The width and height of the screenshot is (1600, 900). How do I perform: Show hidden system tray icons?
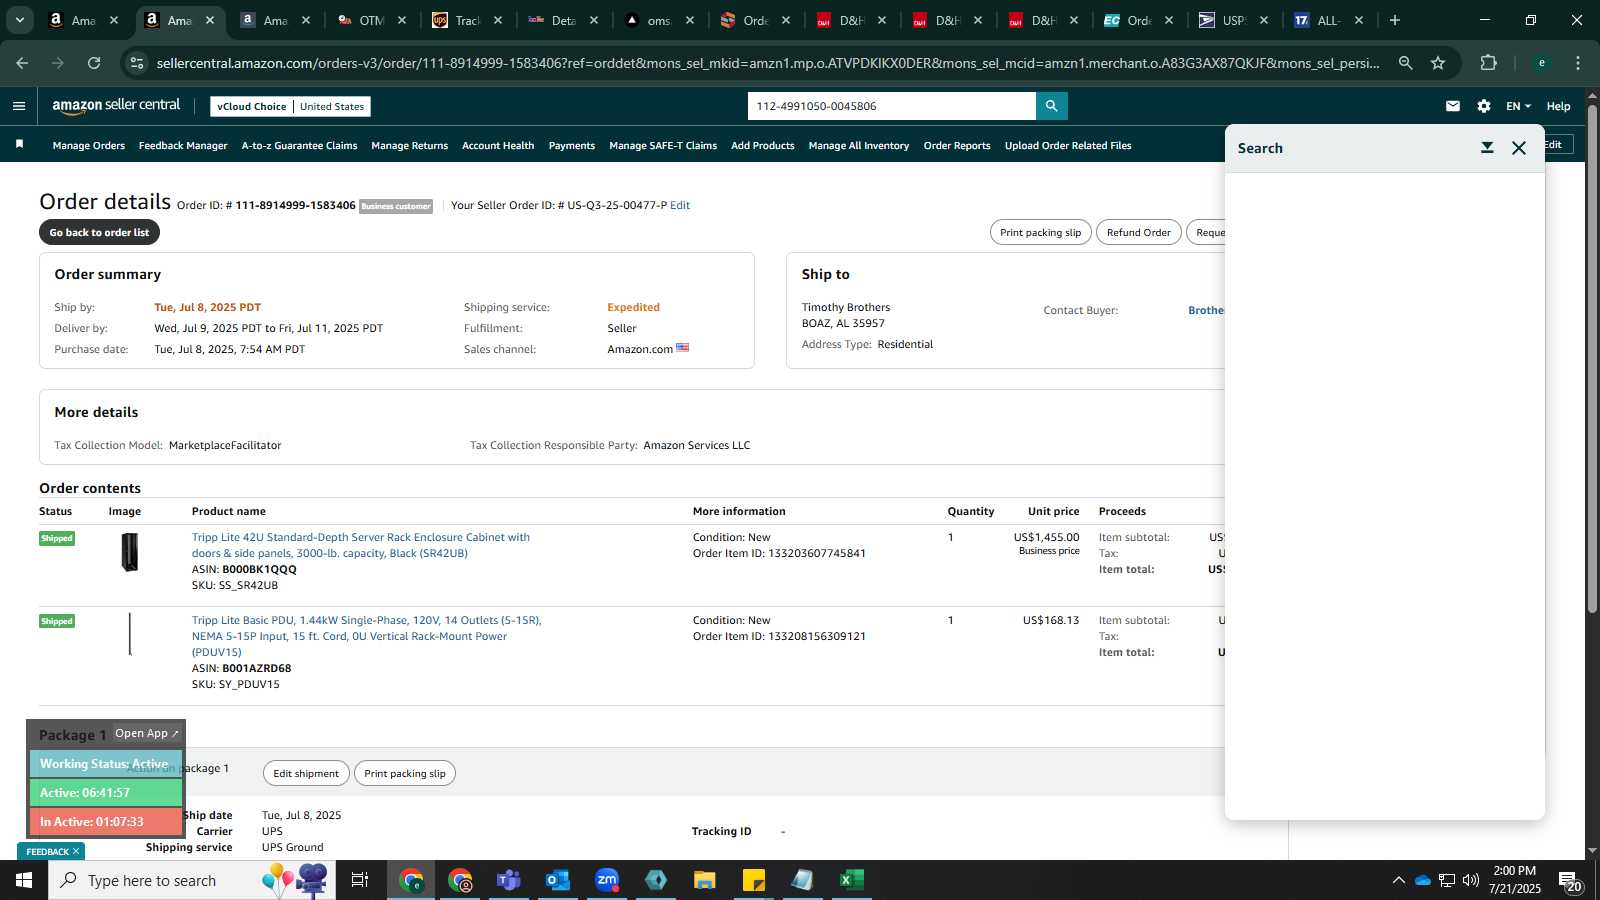click(1398, 880)
